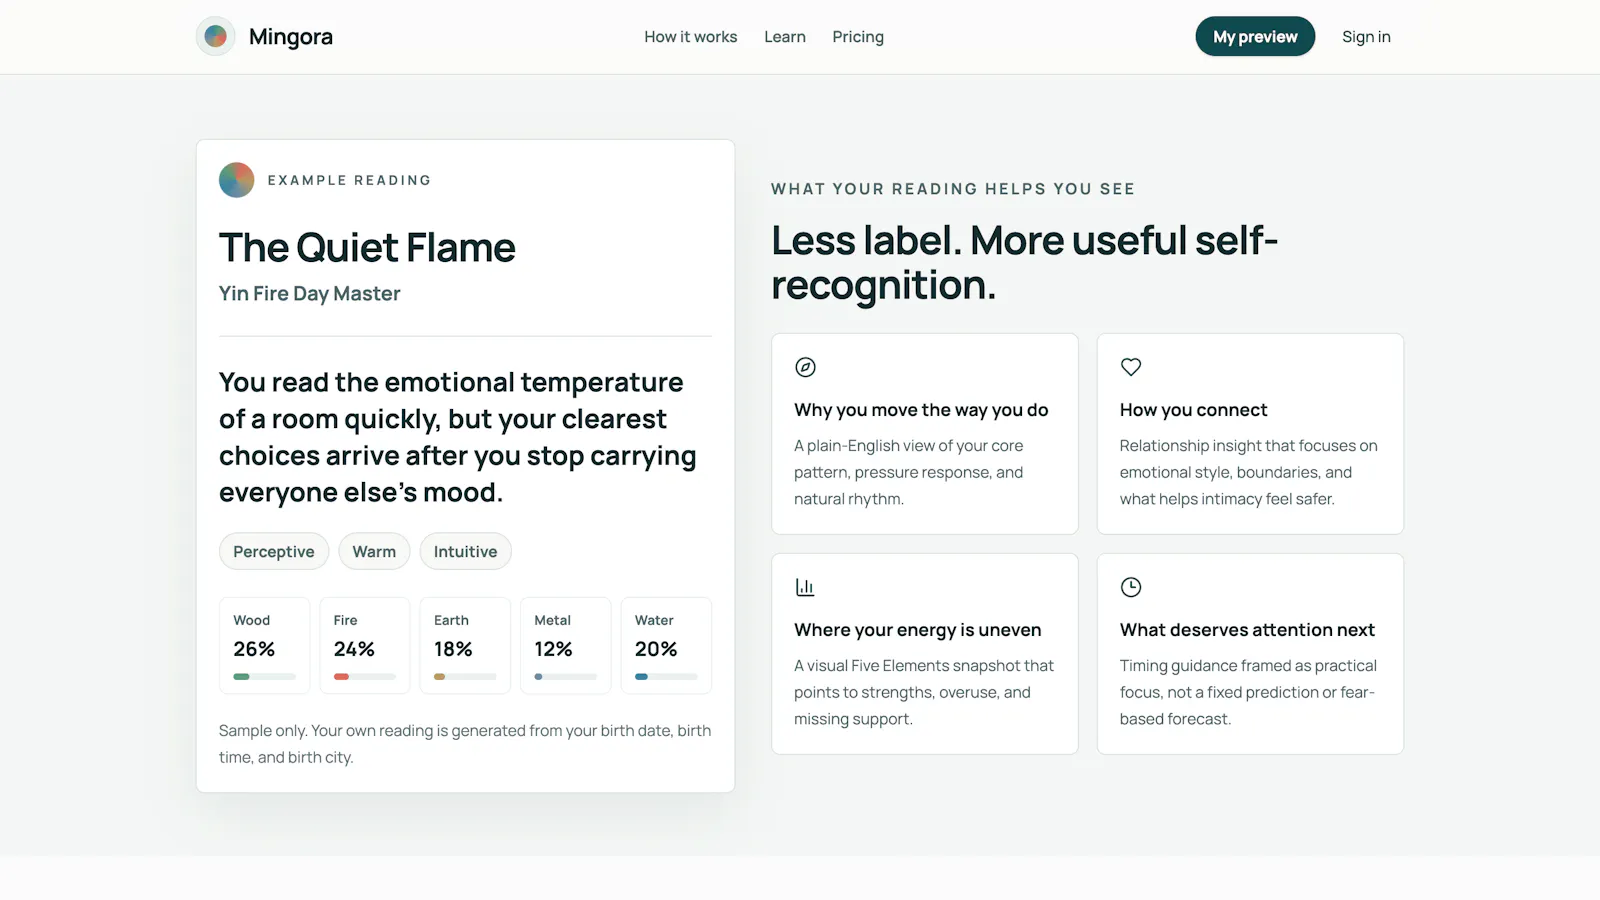Open the Where your energy is uneven card
Image resolution: width=1600 pixels, height=900 pixels.
click(925, 654)
